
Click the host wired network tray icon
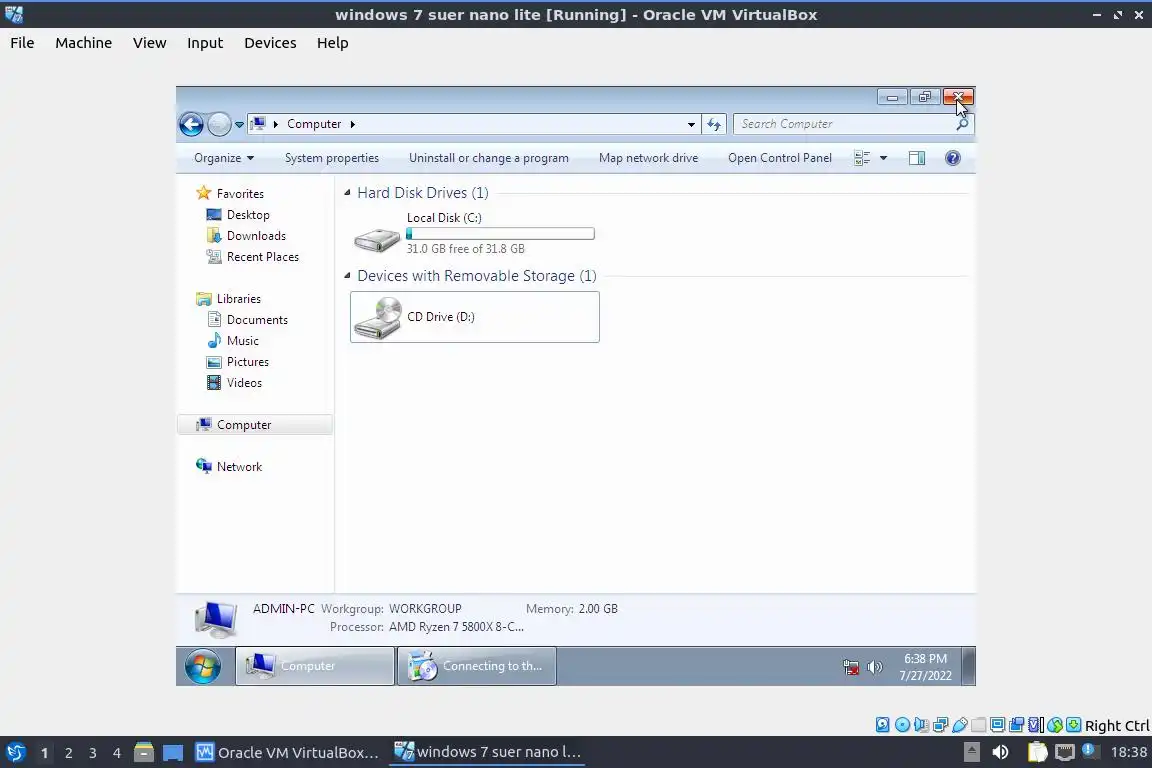[x=1065, y=752]
